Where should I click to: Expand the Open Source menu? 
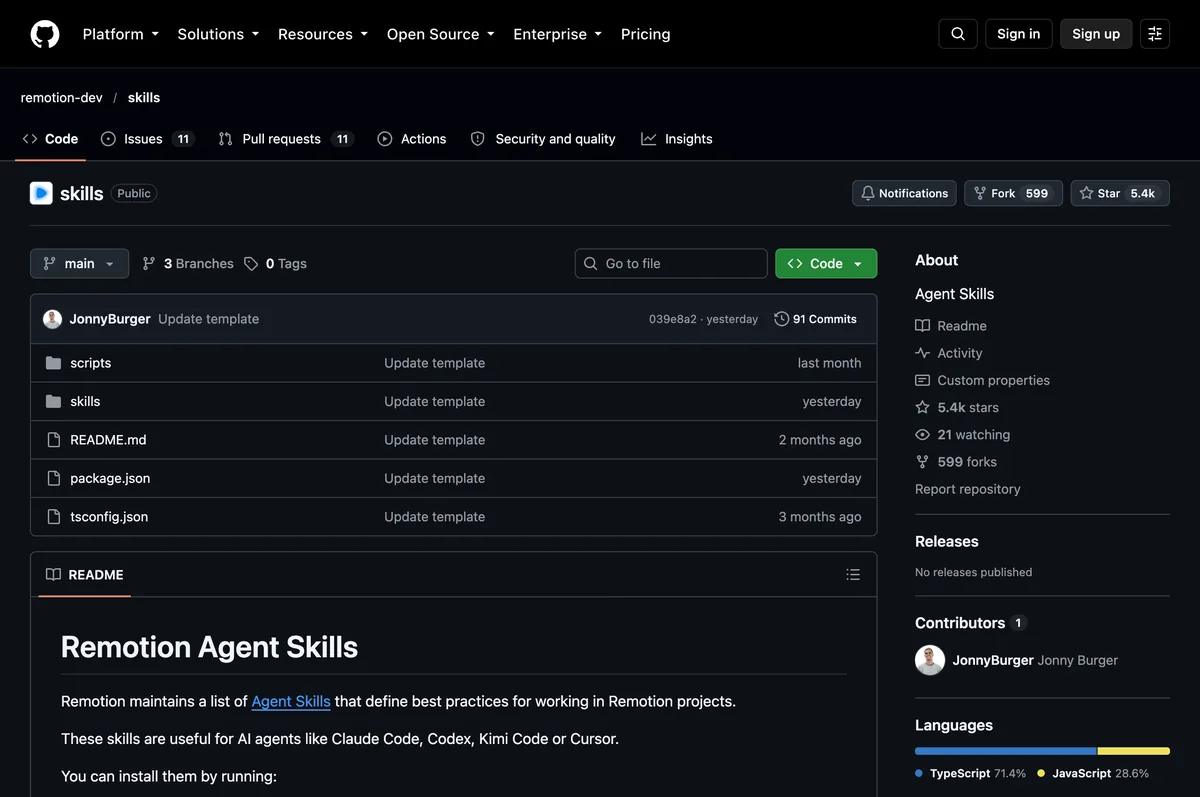(441, 34)
